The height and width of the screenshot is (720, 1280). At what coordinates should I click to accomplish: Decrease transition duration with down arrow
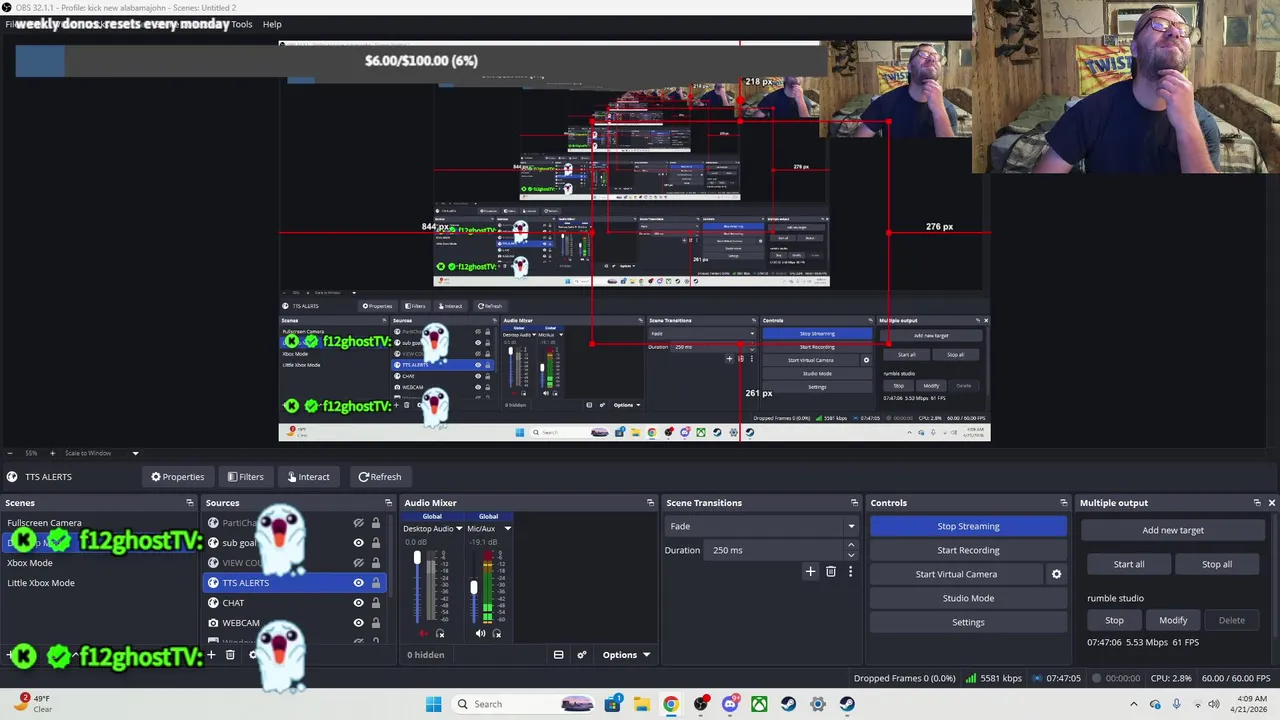point(851,555)
